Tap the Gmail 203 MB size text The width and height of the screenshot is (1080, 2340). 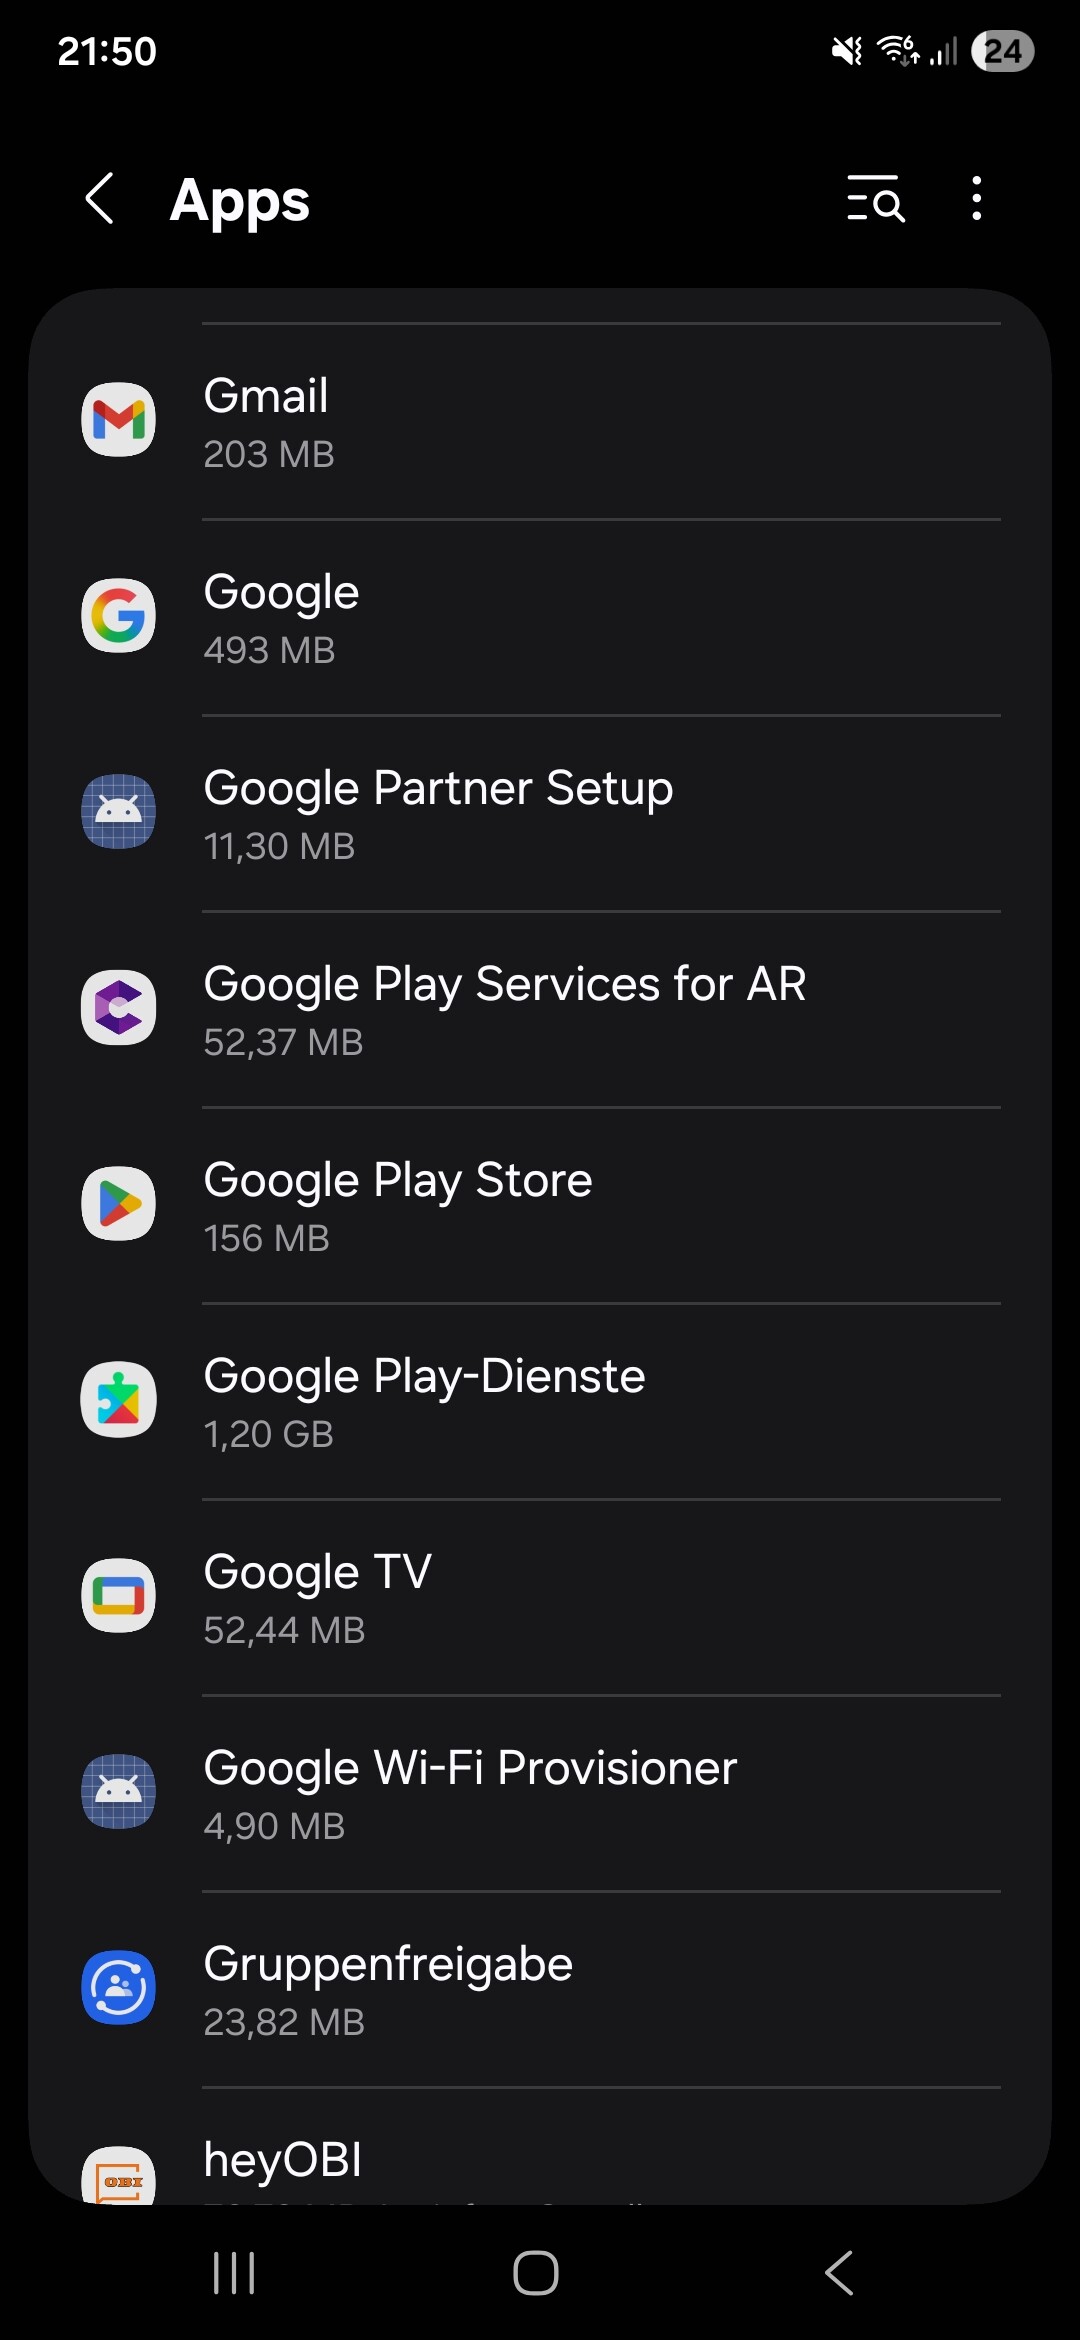269,455
